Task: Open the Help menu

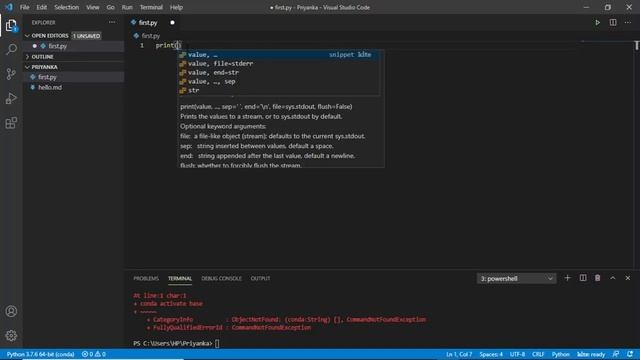Action: [x=176, y=7]
